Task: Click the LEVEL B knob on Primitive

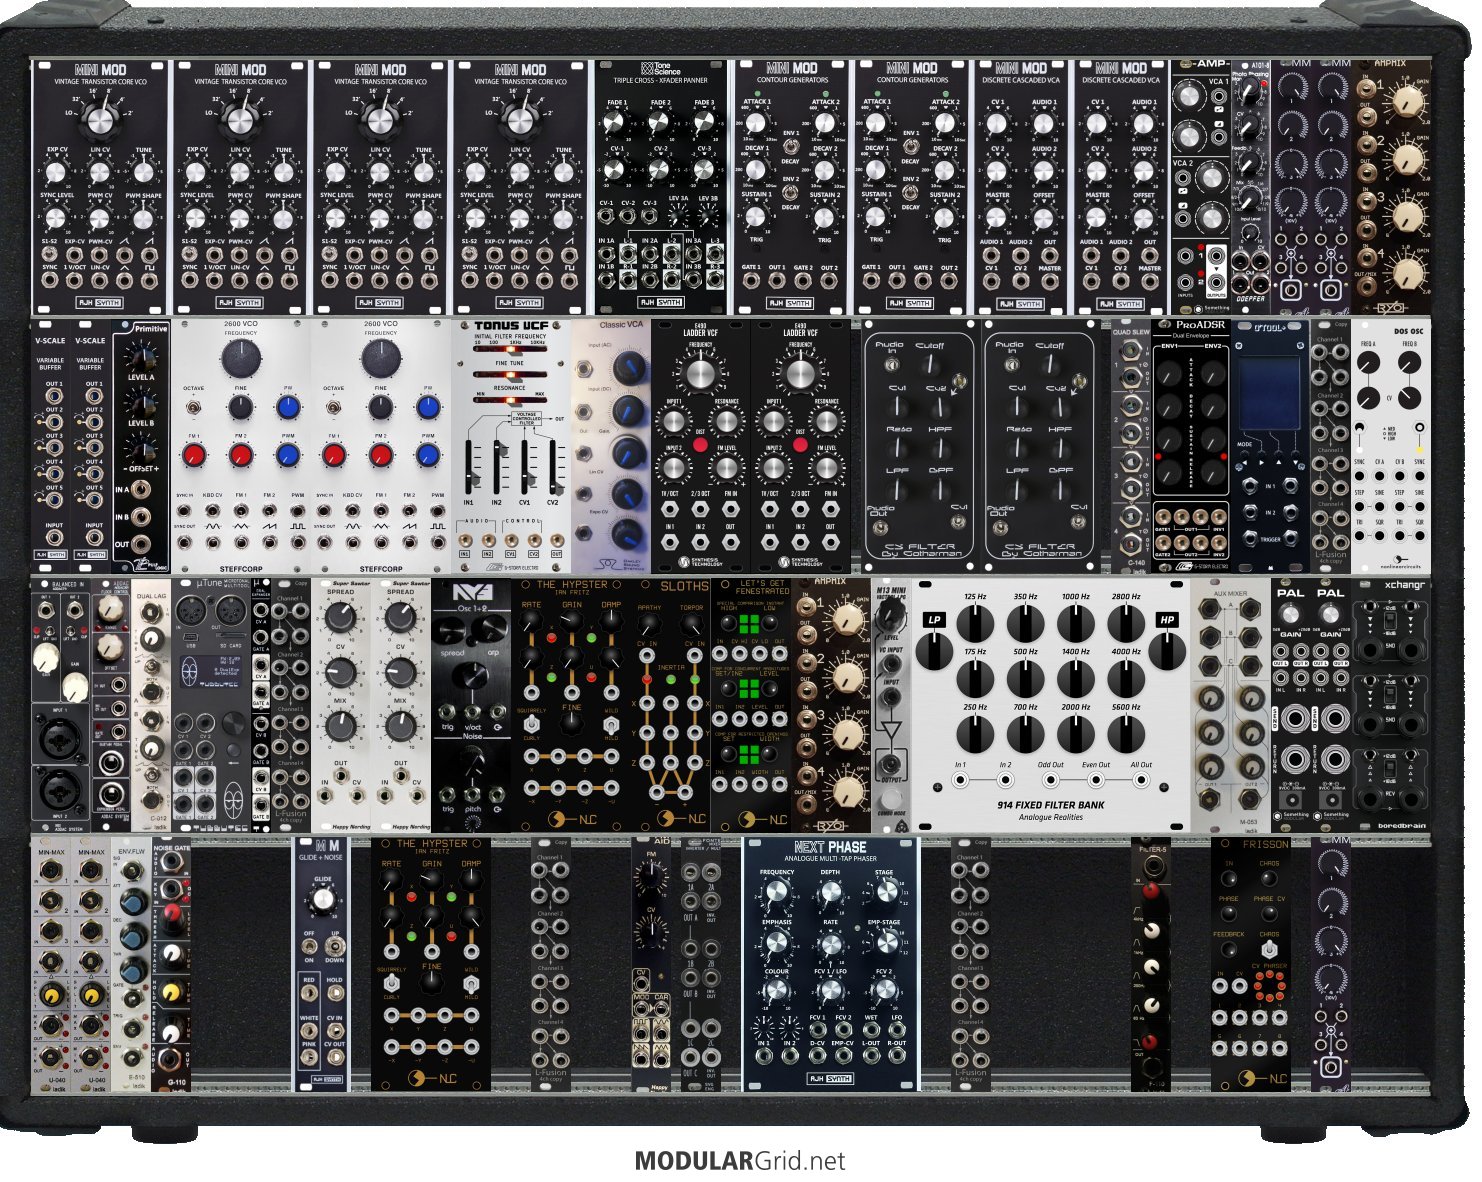Action: pyautogui.click(x=142, y=404)
